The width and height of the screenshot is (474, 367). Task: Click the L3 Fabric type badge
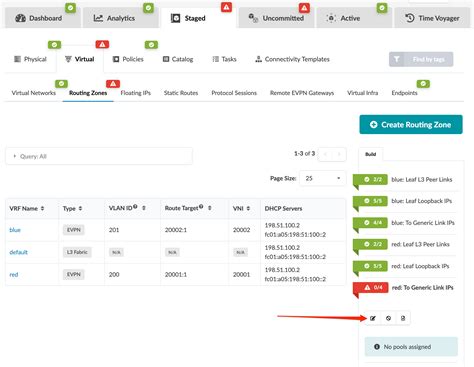[x=77, y=252]
